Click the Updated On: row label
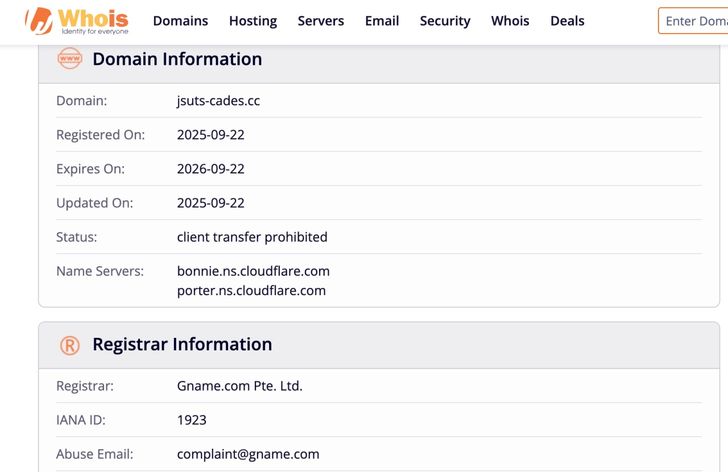728x472 pixels. 95,203
